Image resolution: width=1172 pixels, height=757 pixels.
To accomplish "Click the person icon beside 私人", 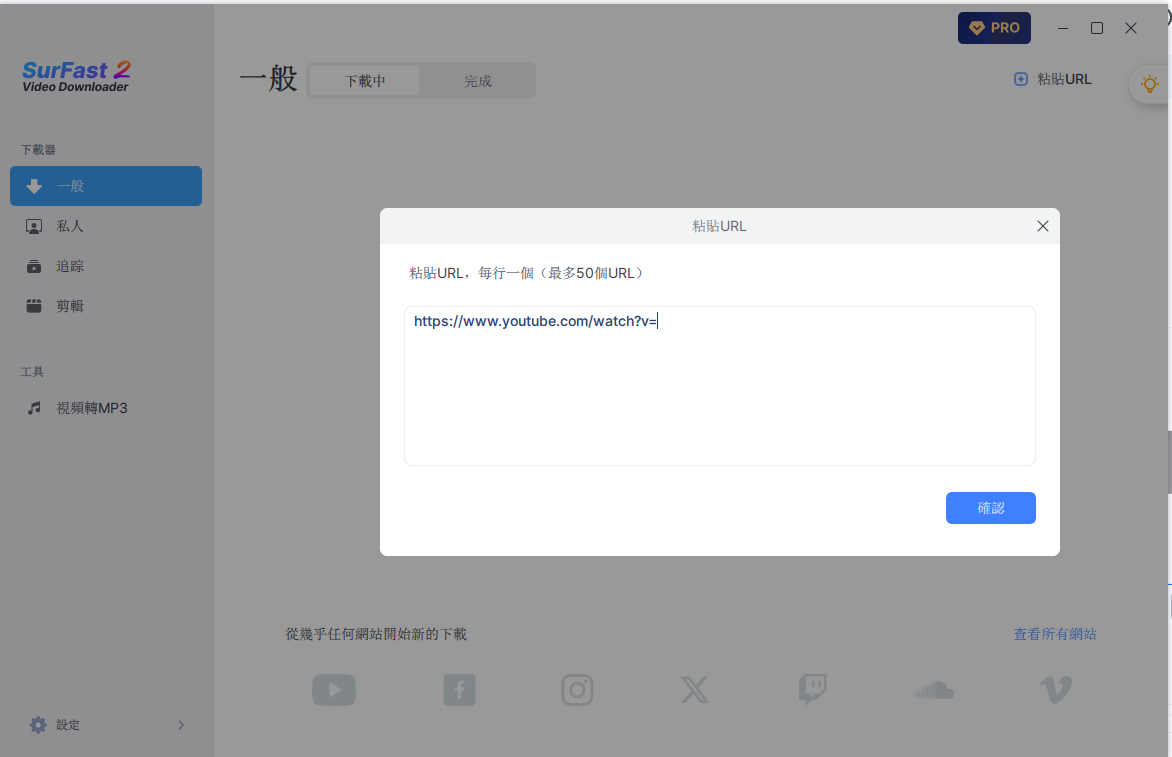I will tap(34, 226).
